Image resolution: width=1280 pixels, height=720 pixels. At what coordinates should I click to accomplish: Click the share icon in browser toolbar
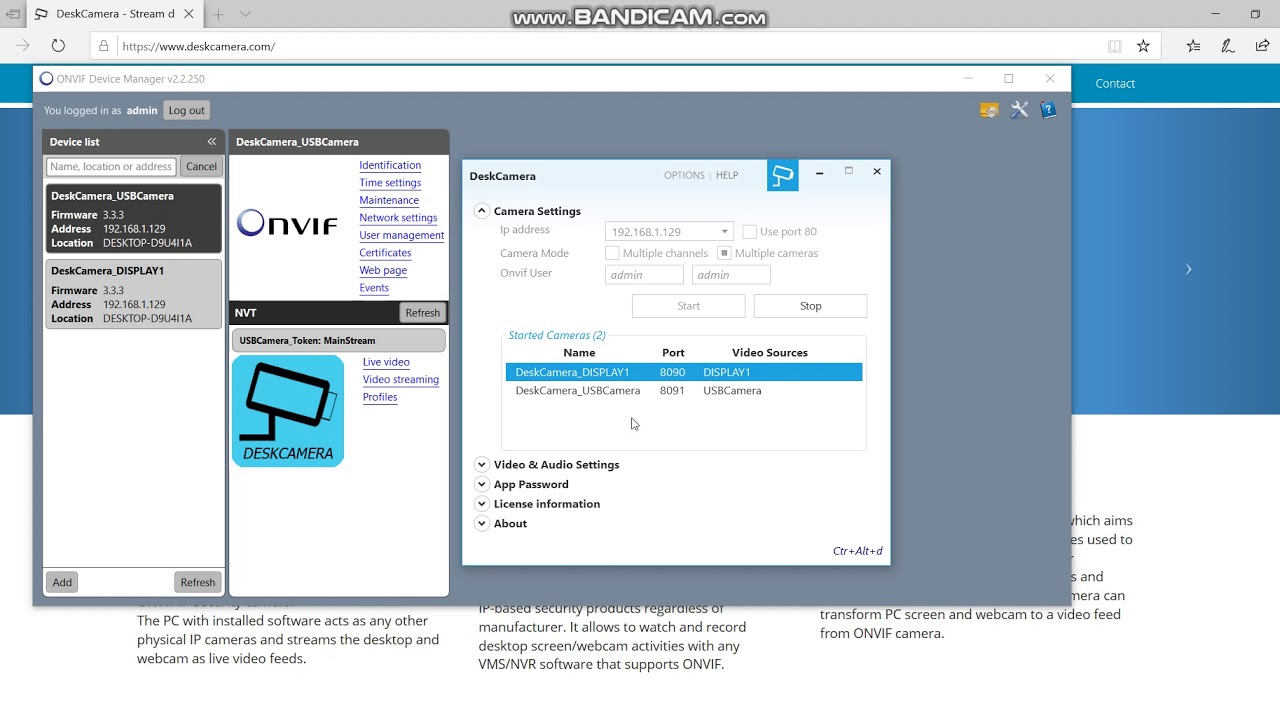coord(1262,46)
